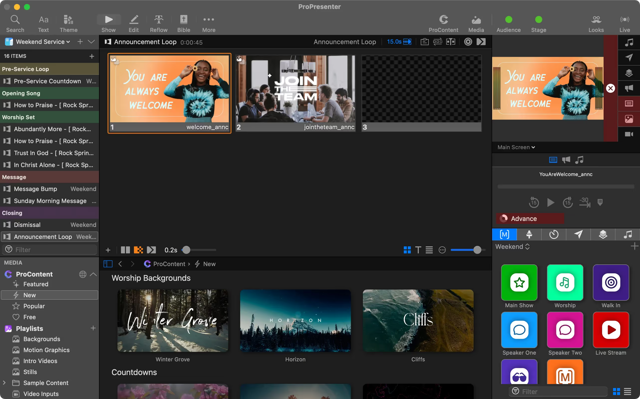
Task: Select the Worship macro icon
Action: 565,282
